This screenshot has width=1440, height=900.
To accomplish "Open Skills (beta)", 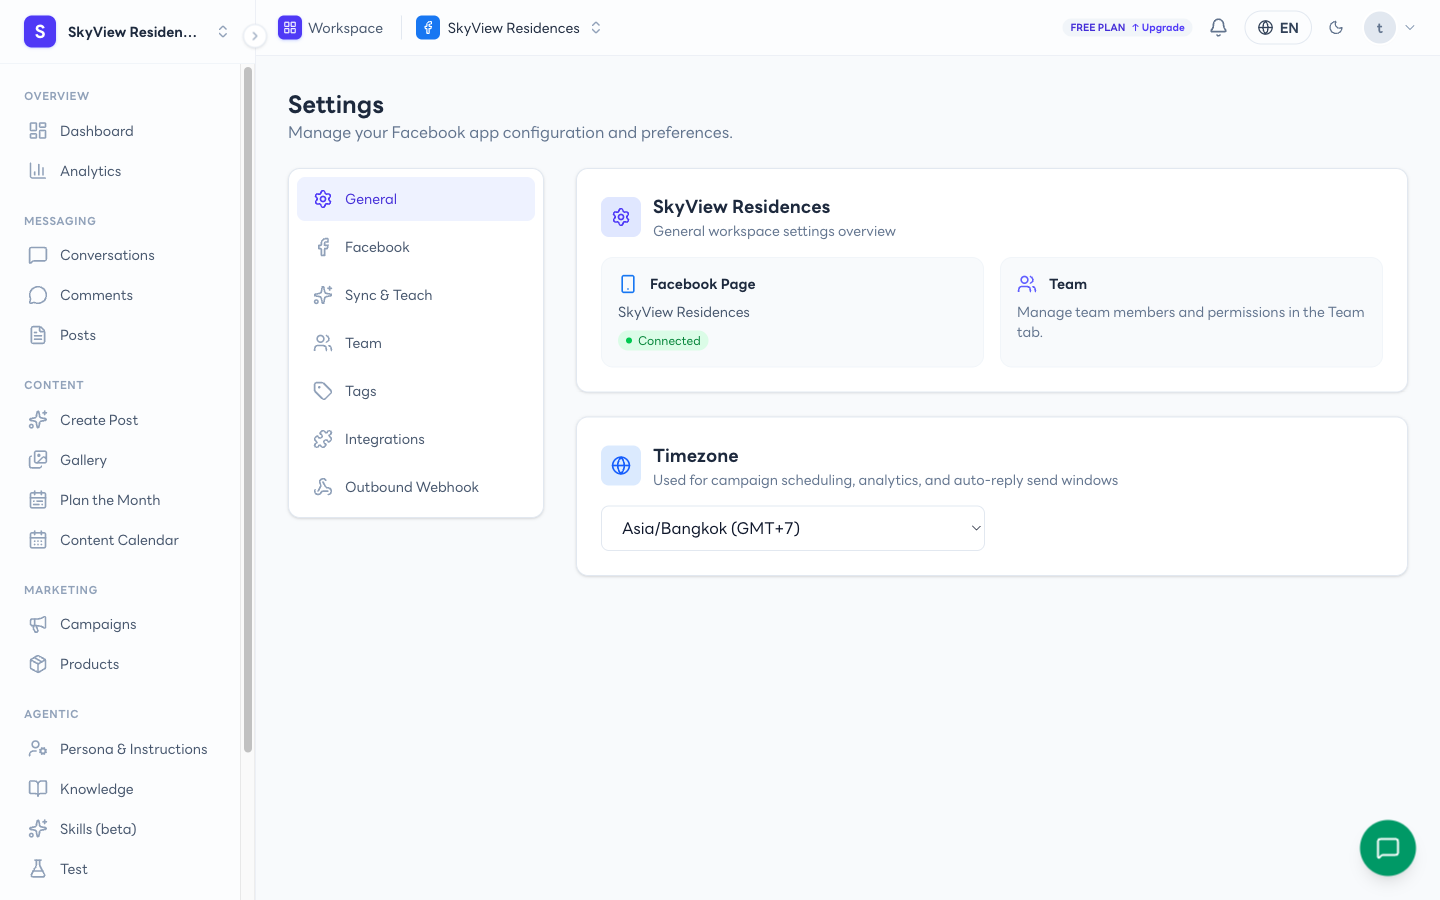I will [x=120, y=829].
